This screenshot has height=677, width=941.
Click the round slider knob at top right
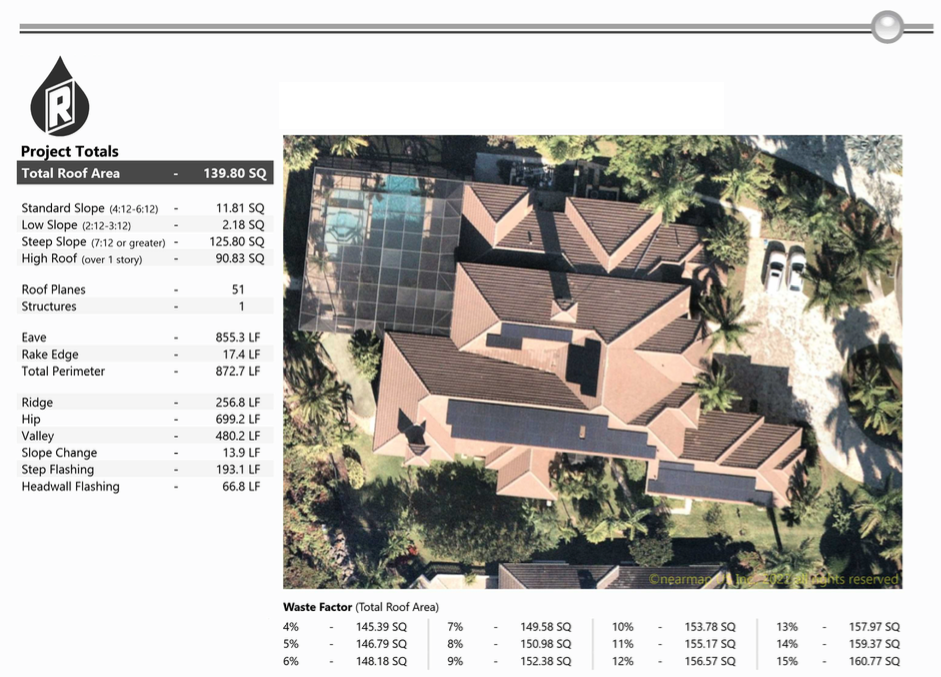pyautogui.click(x=887, y=27)
